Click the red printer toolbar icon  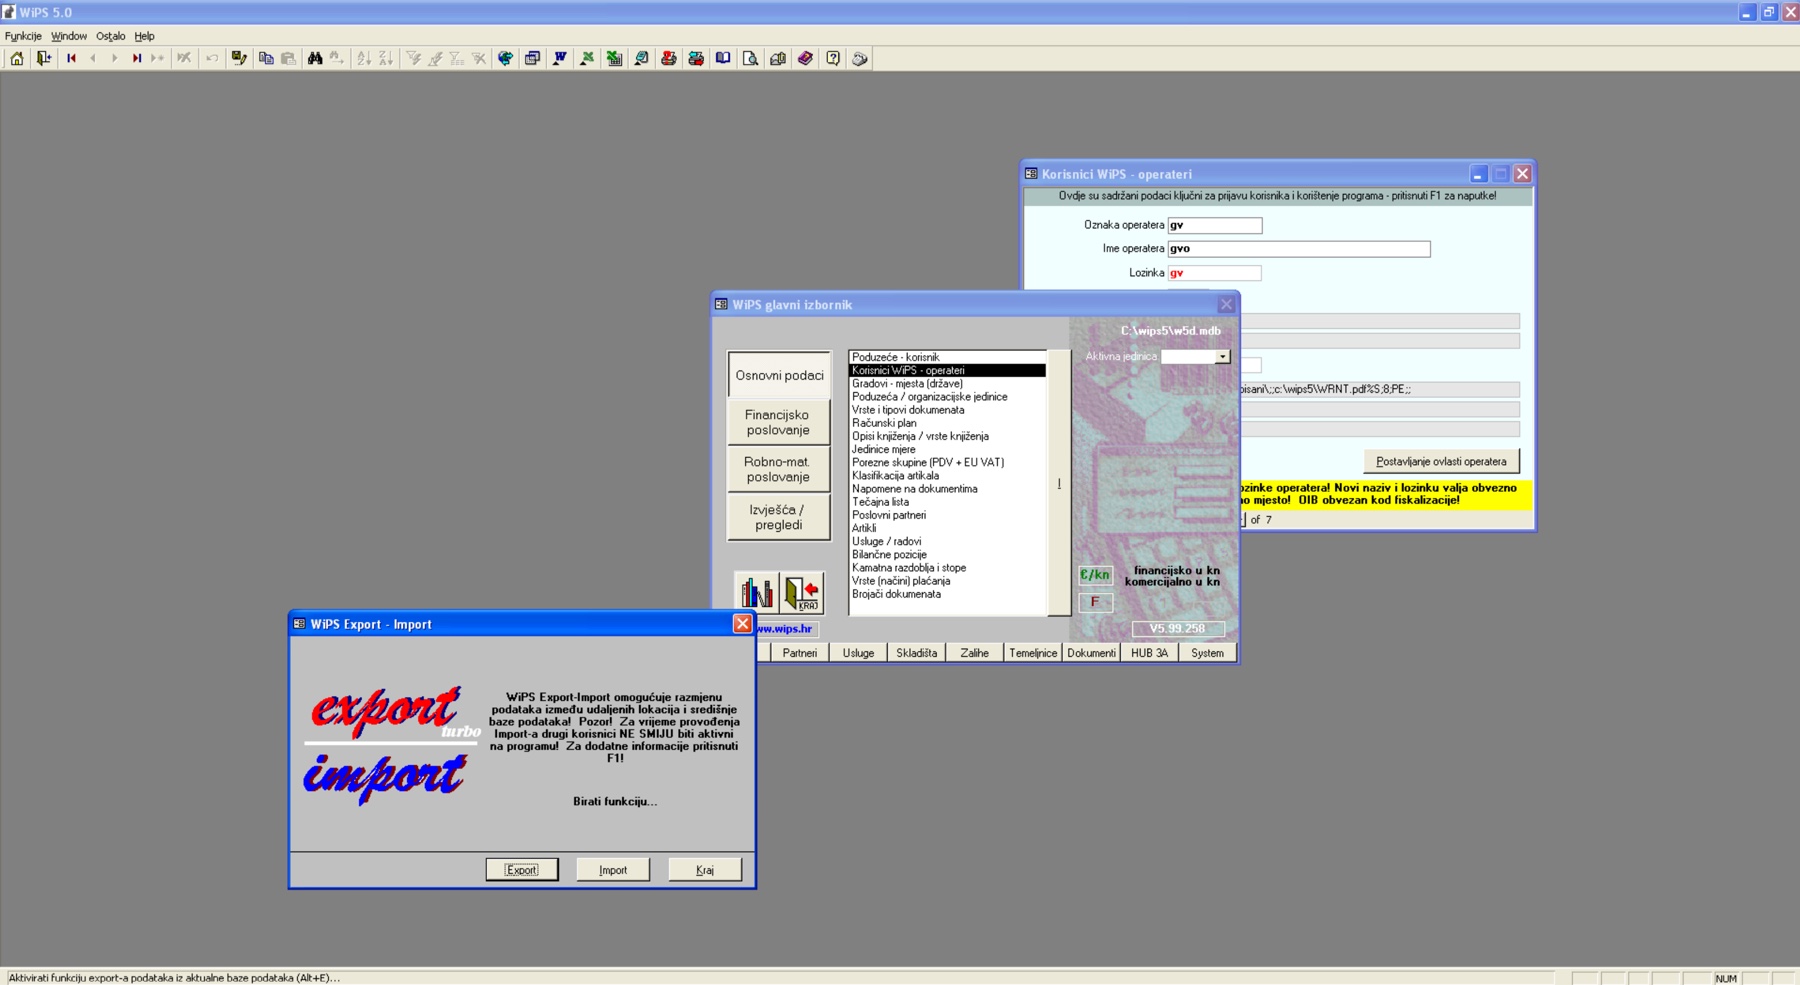tap(669, 58)
